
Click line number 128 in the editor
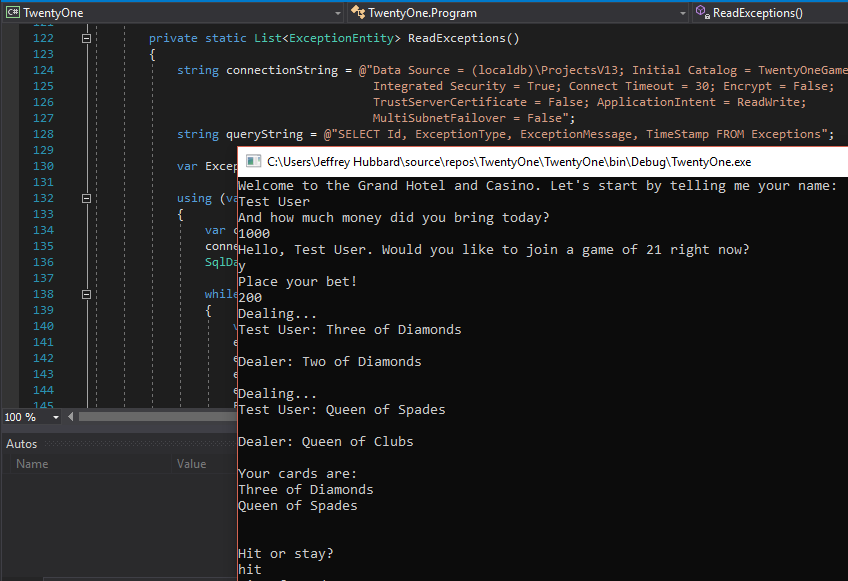point(43,134)
